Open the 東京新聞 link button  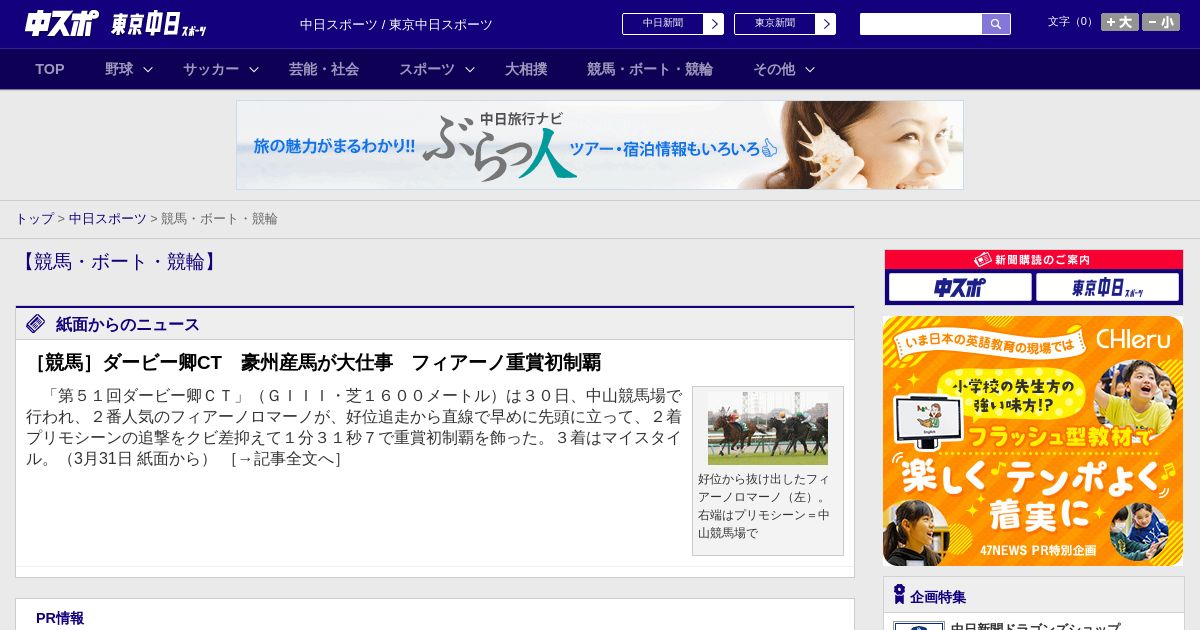pyautogui.click(x=775, y=24)
